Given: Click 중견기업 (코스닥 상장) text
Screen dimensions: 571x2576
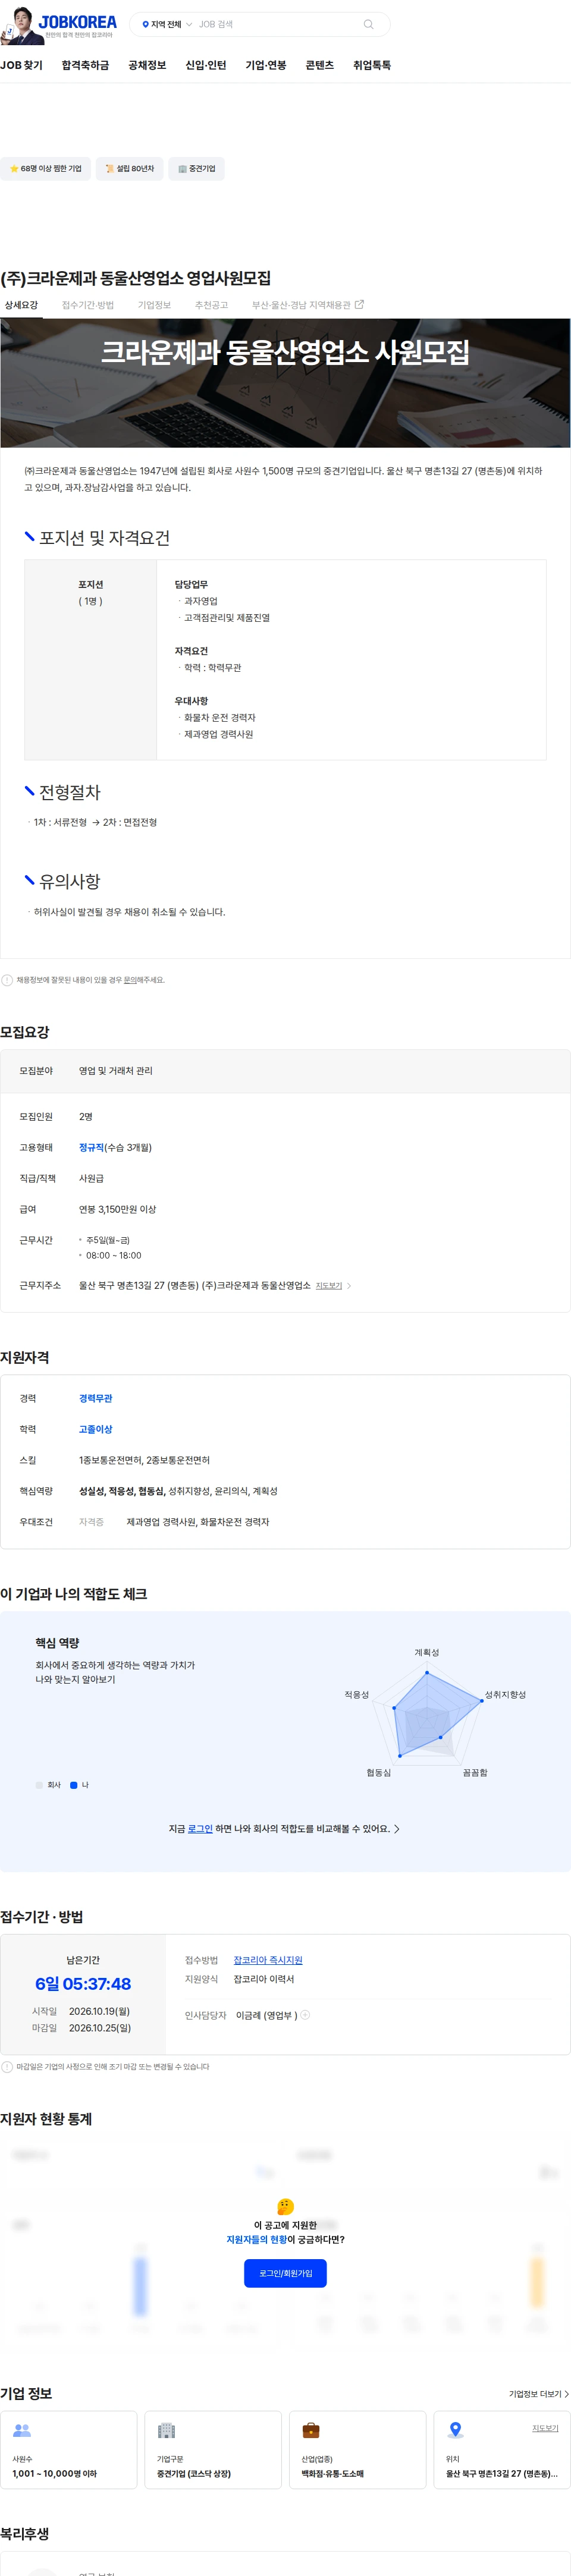Looking at the screenshot, I should coord(194,2473).
